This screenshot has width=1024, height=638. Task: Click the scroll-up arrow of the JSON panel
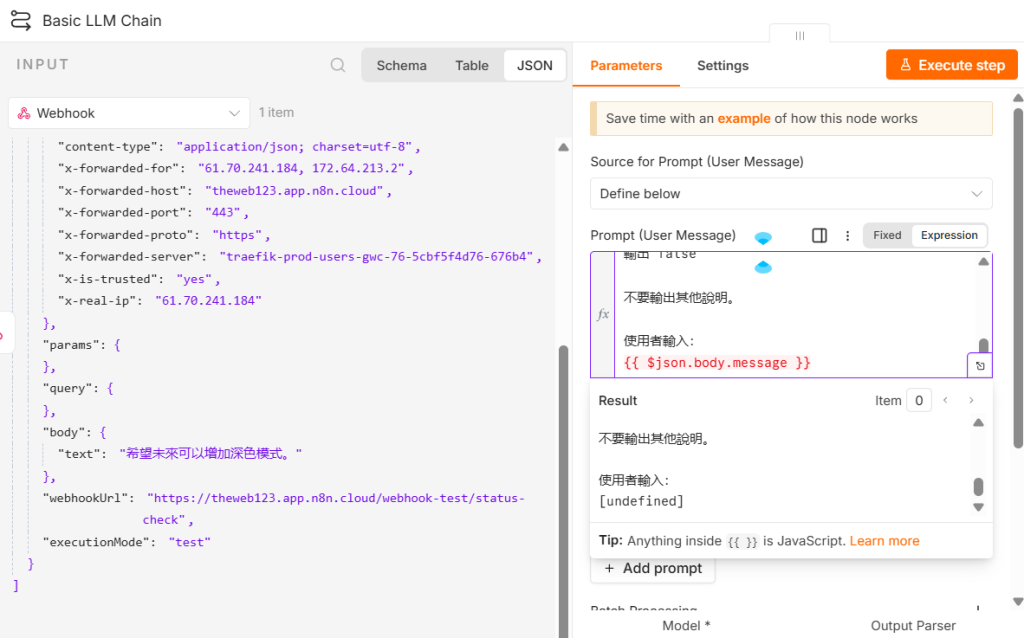[564, 148]
